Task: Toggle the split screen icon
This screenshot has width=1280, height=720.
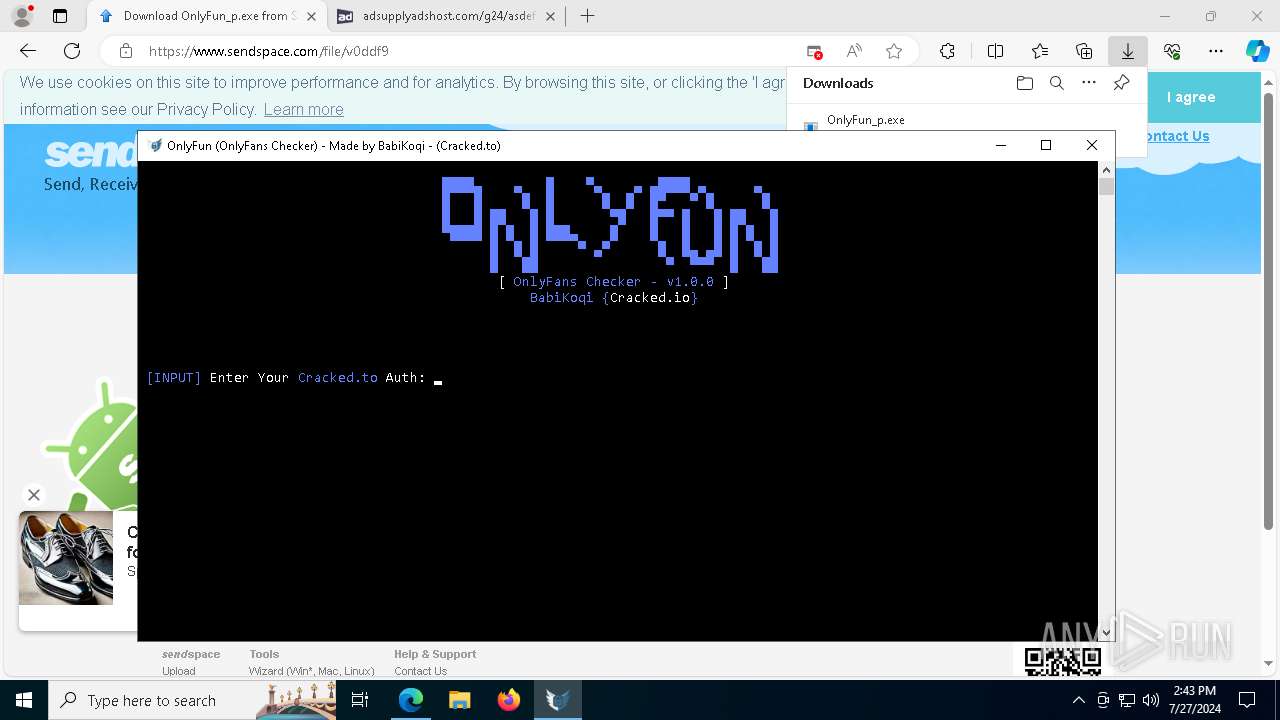Action: [995, 51]
